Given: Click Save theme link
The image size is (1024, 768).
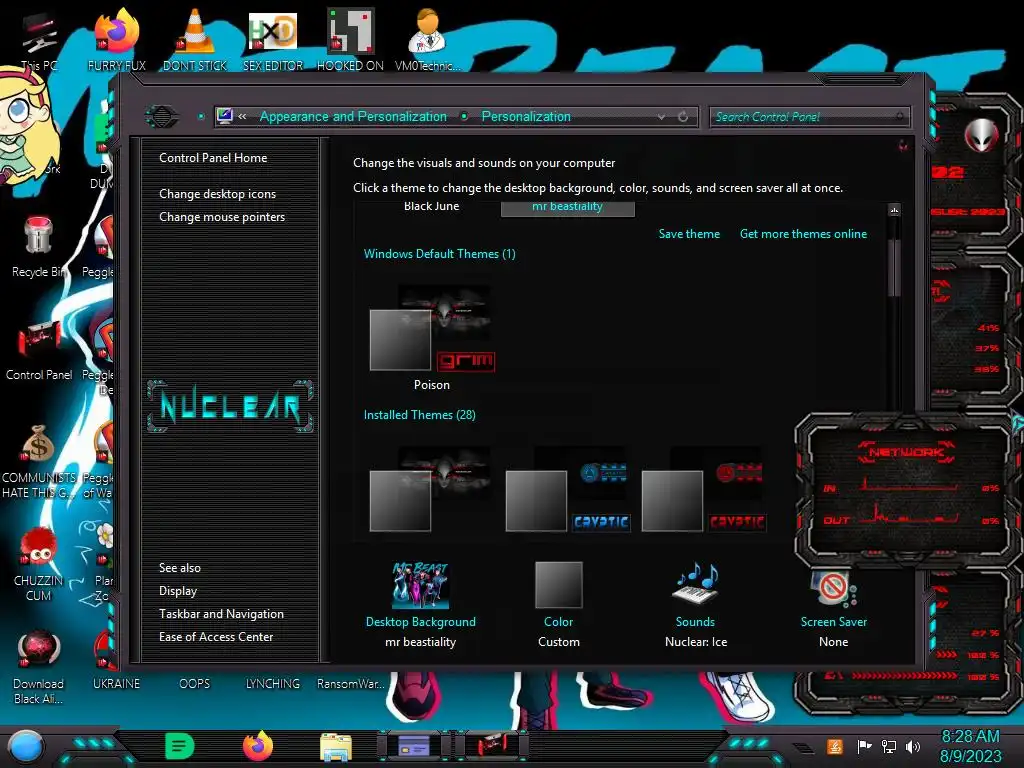Looking at the screenshot, I should point(689,234).
